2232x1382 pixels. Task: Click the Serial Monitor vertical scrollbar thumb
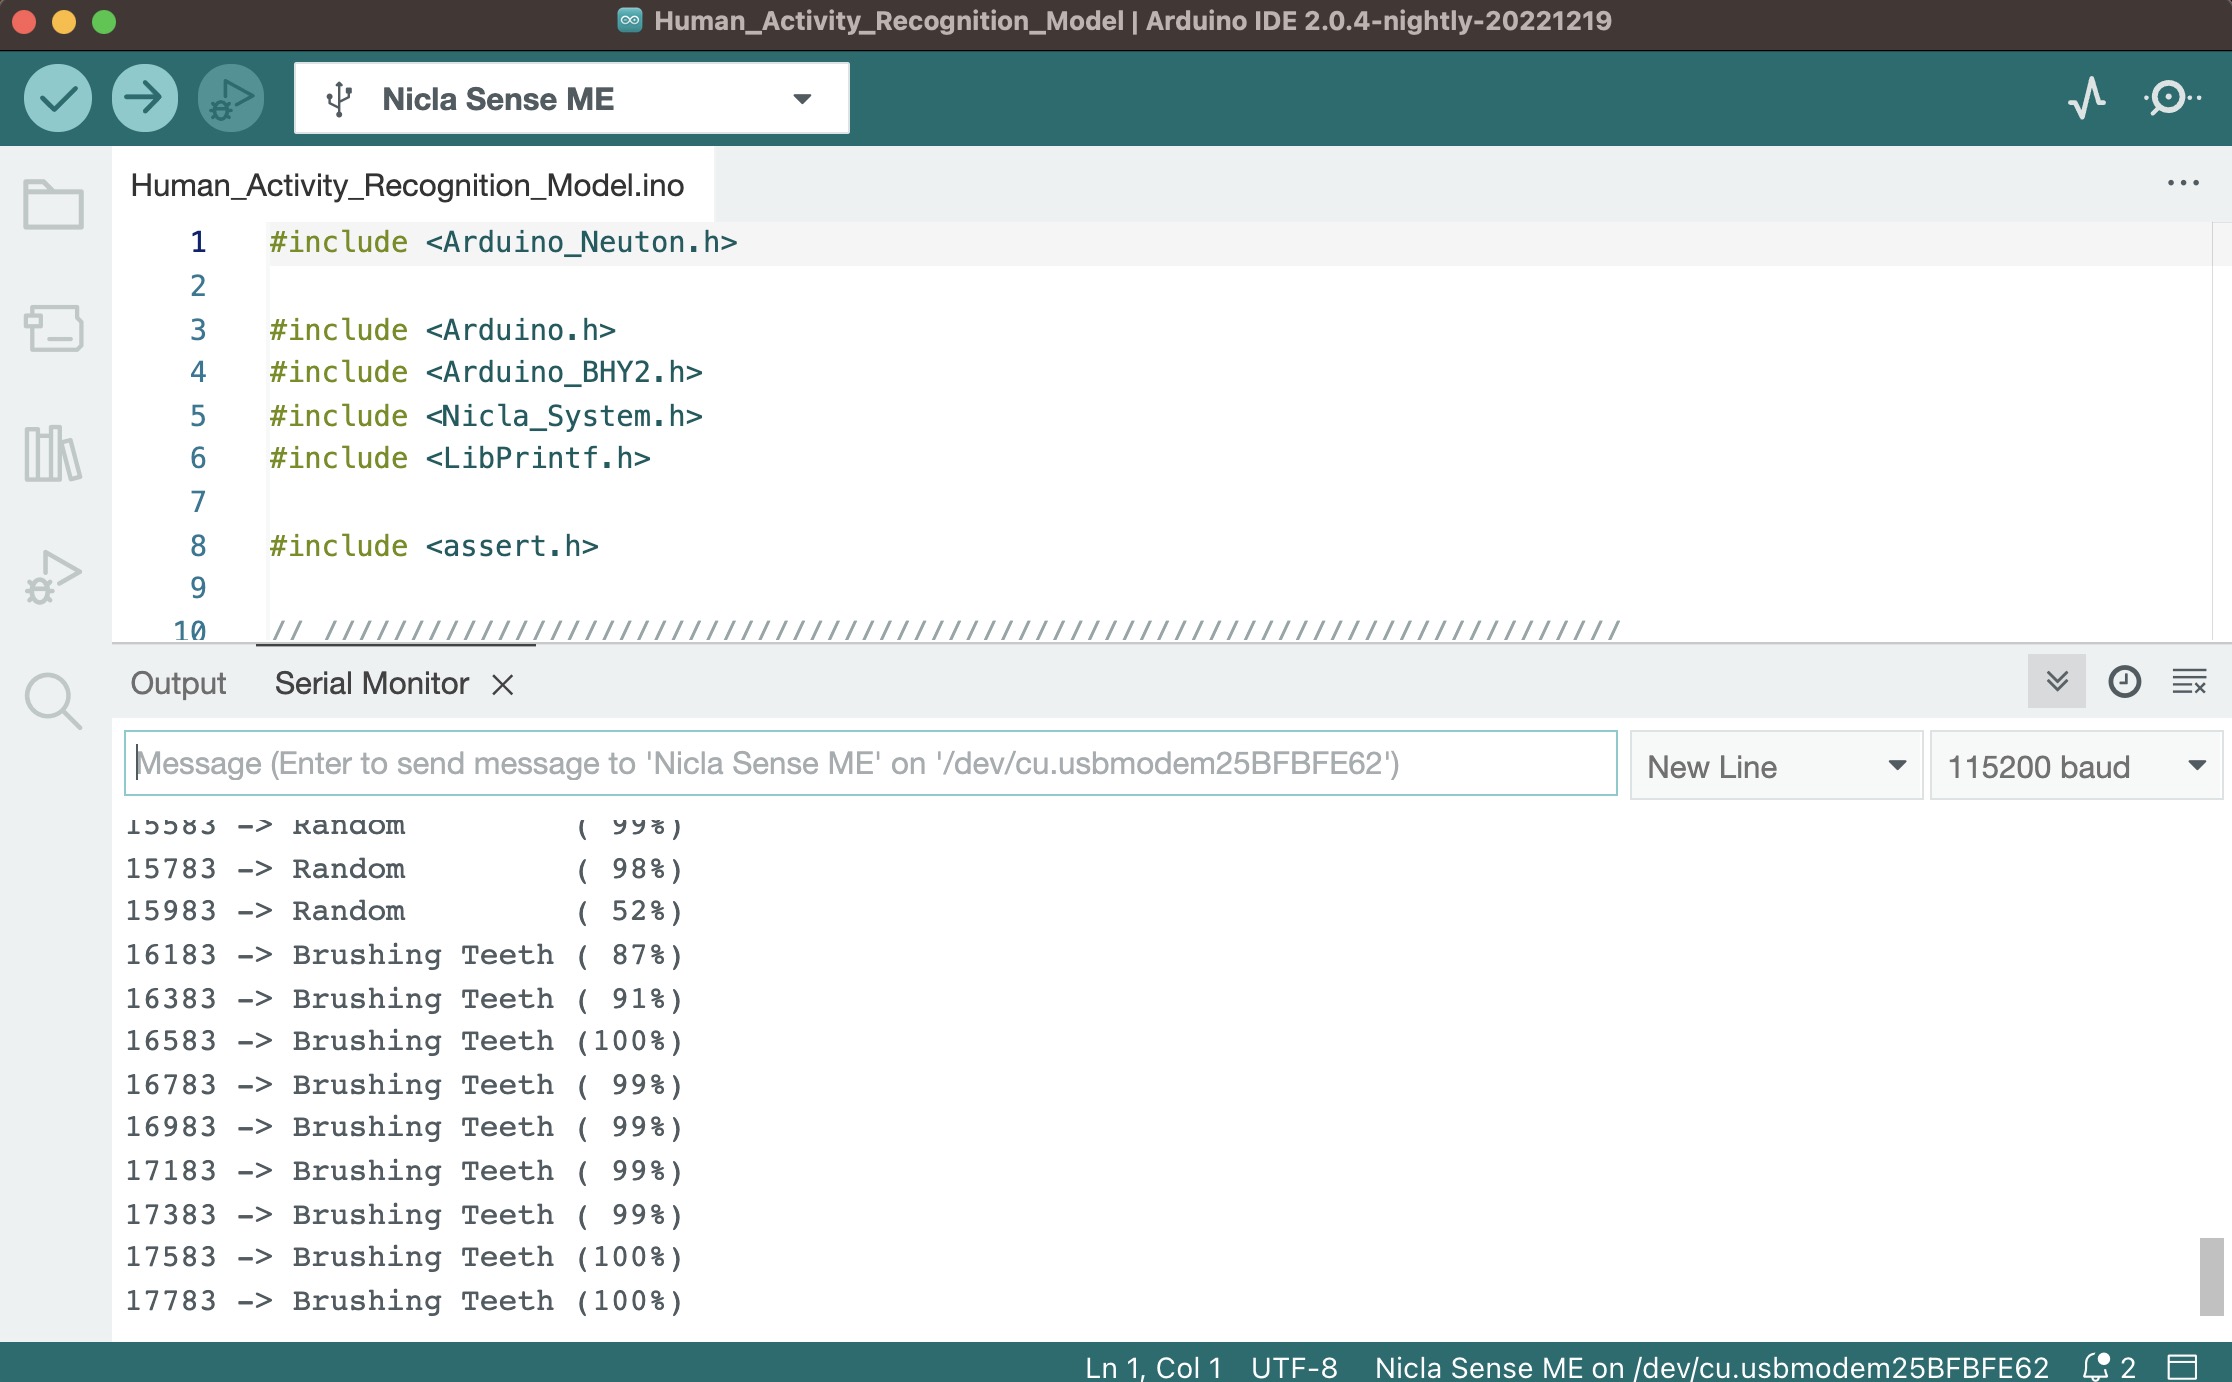tap(2211, 1277)
